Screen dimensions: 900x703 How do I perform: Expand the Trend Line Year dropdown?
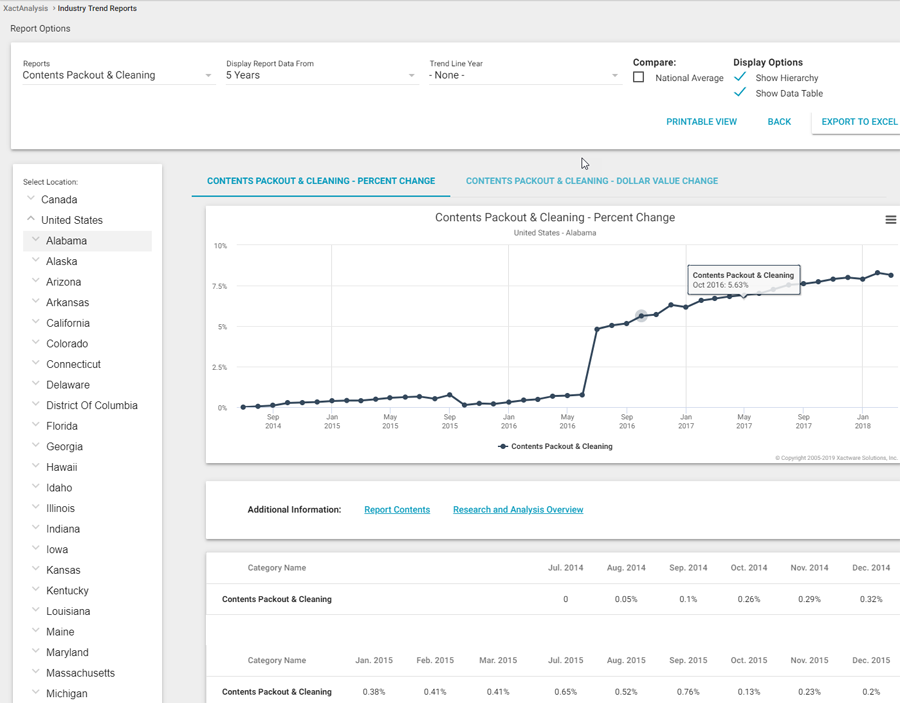coord(524,75)
